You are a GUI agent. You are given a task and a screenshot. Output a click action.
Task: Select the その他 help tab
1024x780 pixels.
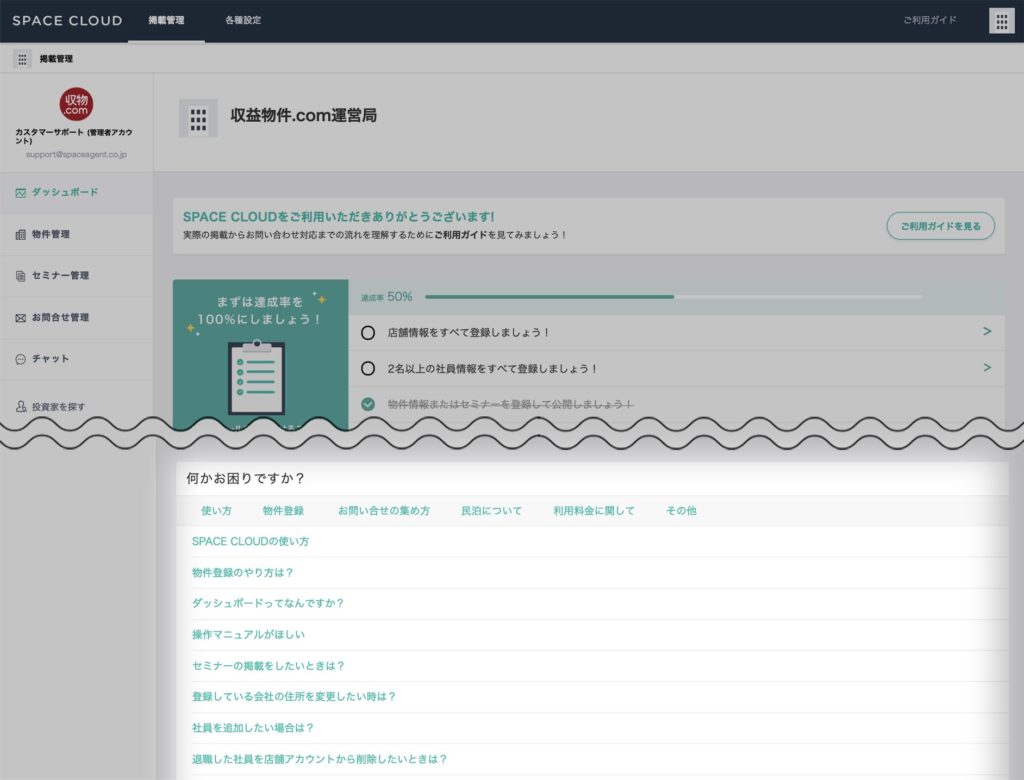(x=681, y=511)
